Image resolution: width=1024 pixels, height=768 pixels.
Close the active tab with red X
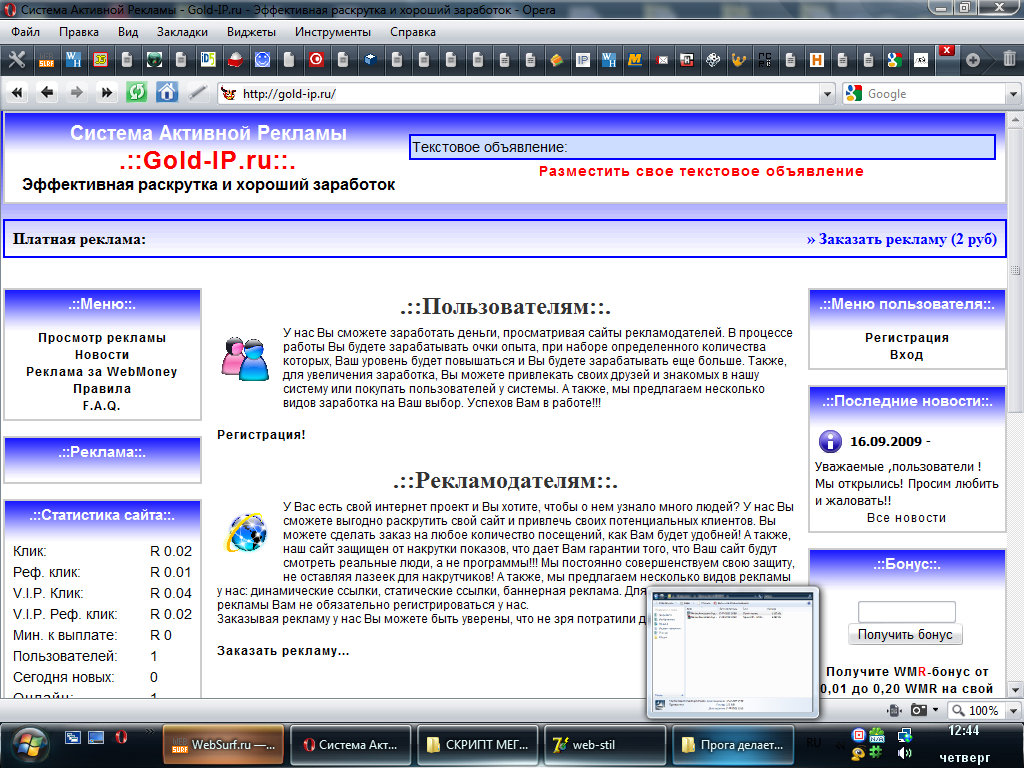947,50
